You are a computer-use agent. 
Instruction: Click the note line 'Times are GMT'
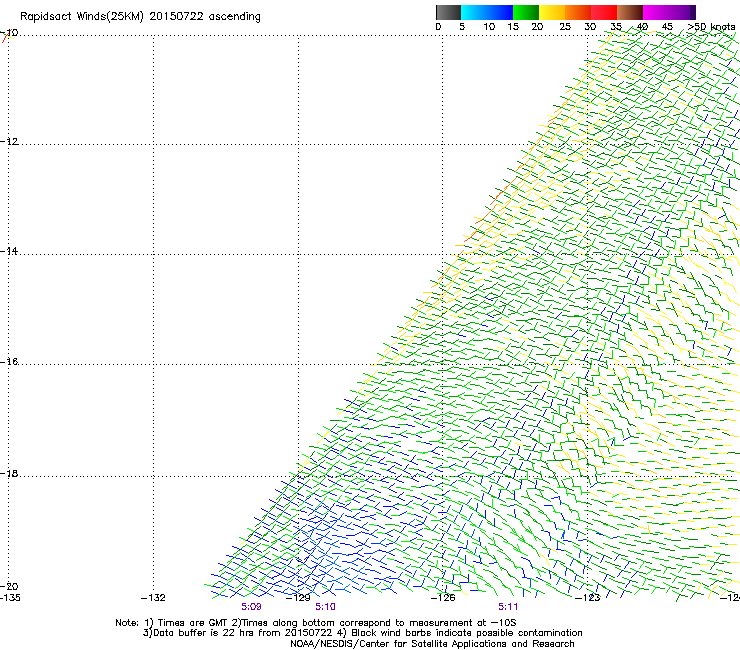[x=192, y=623]
